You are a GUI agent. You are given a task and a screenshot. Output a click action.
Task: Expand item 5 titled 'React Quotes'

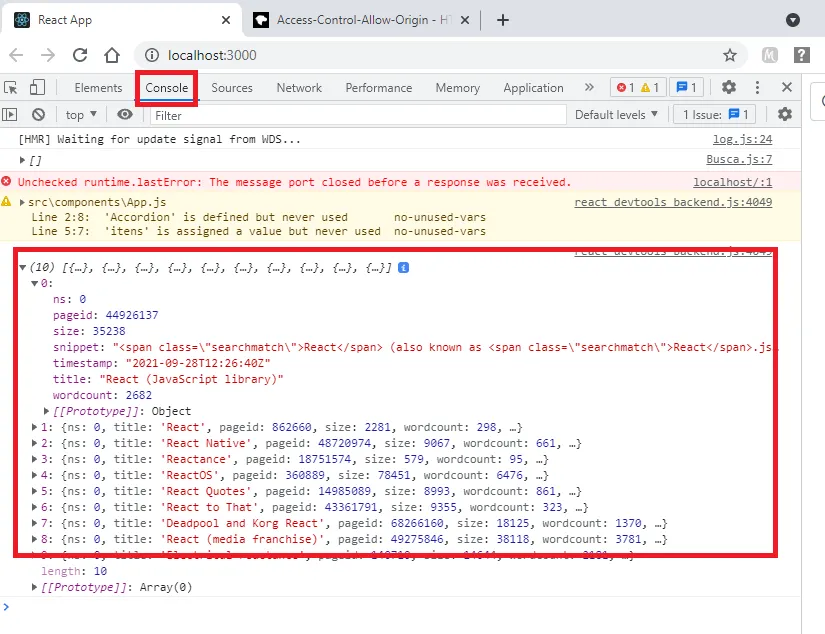click(34, 491)
